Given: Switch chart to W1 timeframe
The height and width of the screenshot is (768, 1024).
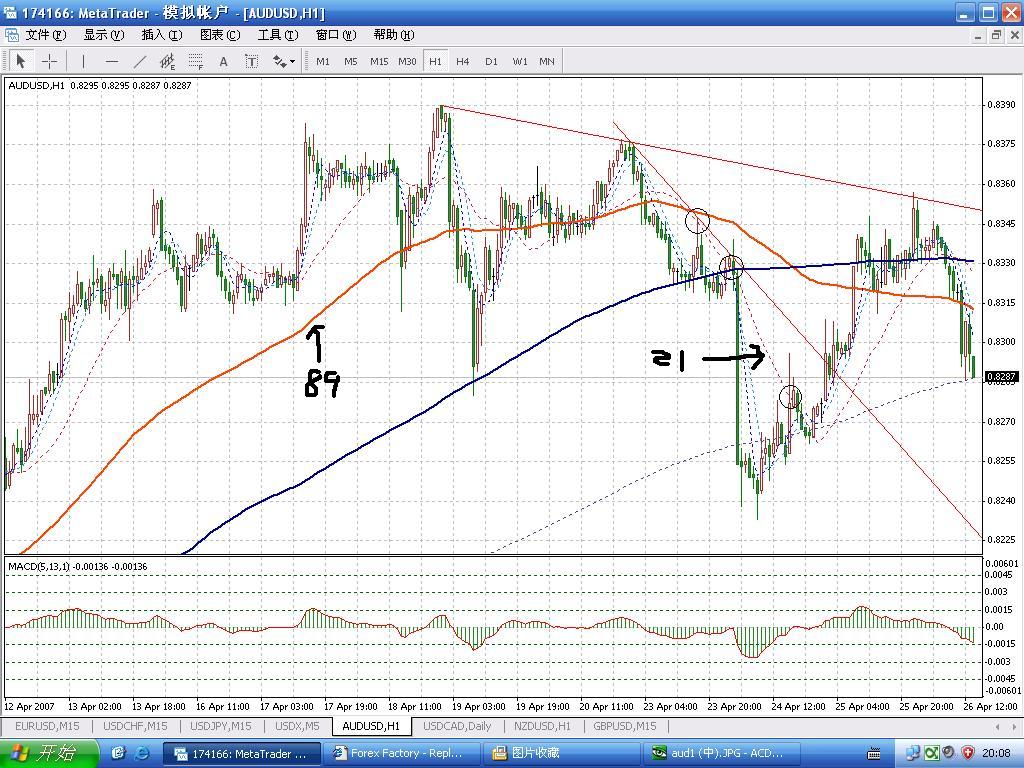Looking at the screenshot, I should pyautogui.click(x=520, y=61).
